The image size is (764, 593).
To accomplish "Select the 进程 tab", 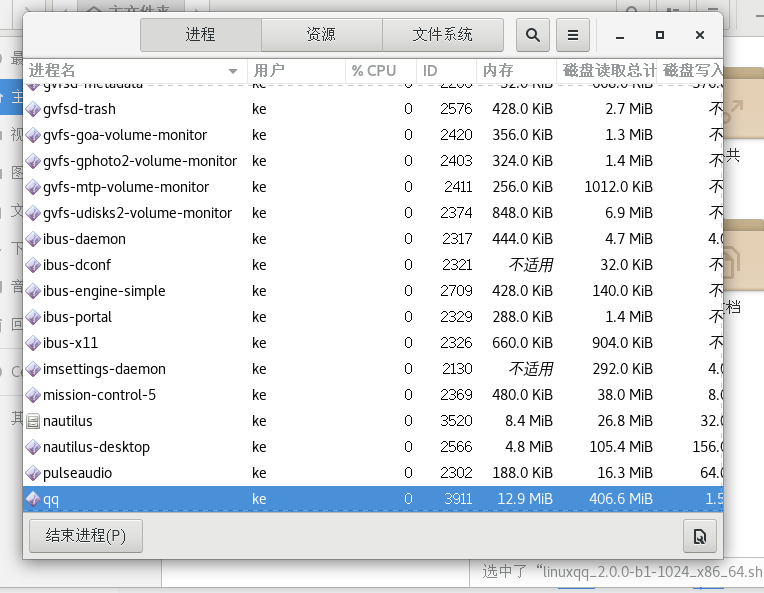I will pyautogui.click(x=200, y=35).
